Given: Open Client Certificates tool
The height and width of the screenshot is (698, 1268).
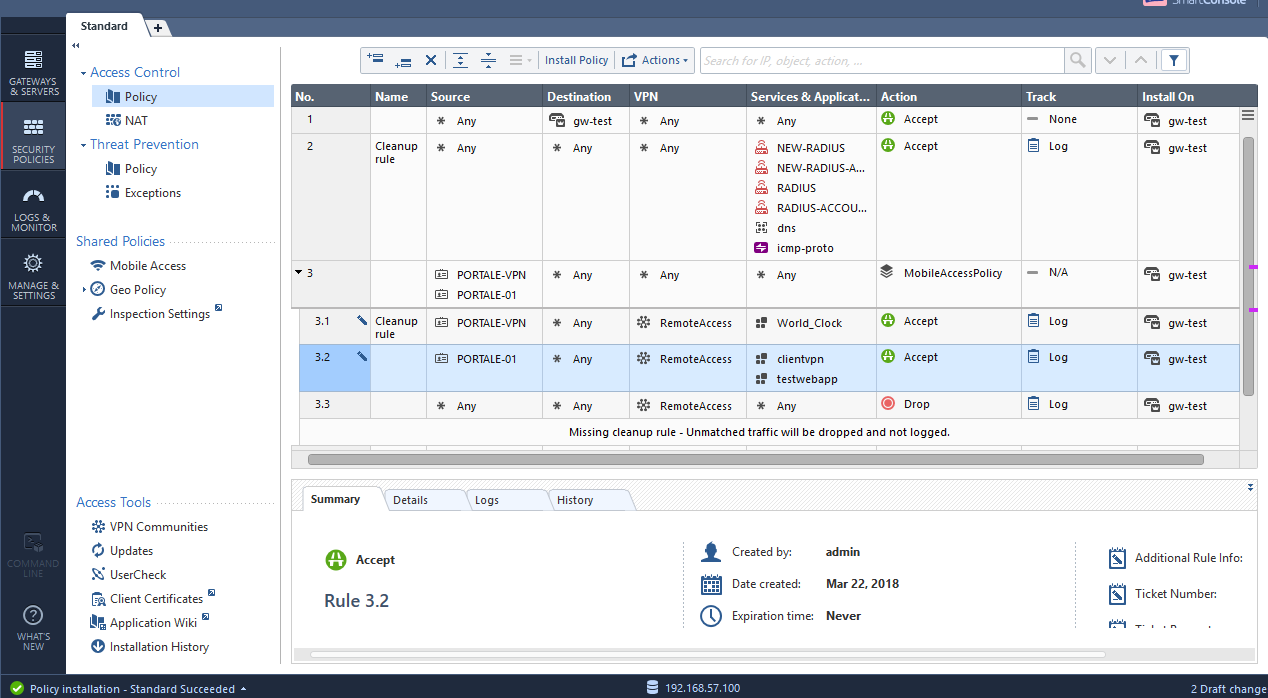Looking at the screenshot, I should tap(156, 598).
